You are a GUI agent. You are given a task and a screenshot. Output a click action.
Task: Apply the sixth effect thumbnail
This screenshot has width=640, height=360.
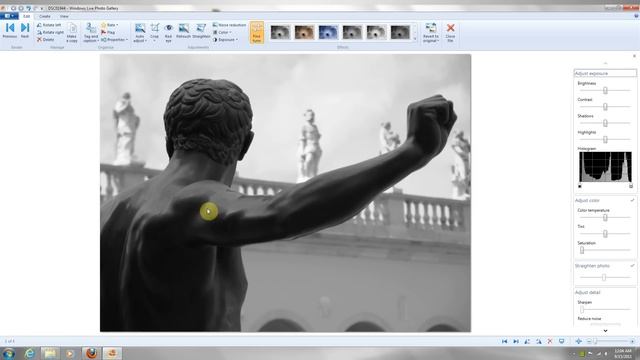400,32
